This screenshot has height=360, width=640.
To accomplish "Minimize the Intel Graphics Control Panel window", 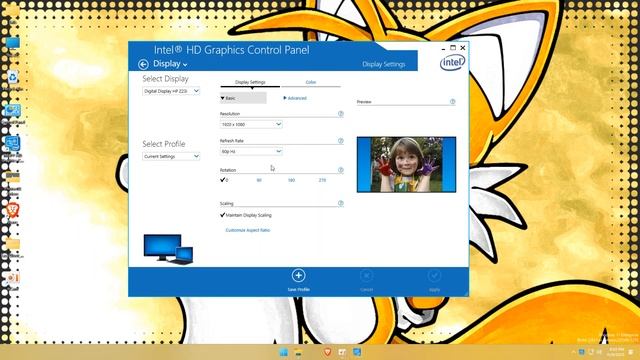I will point(443,48).
